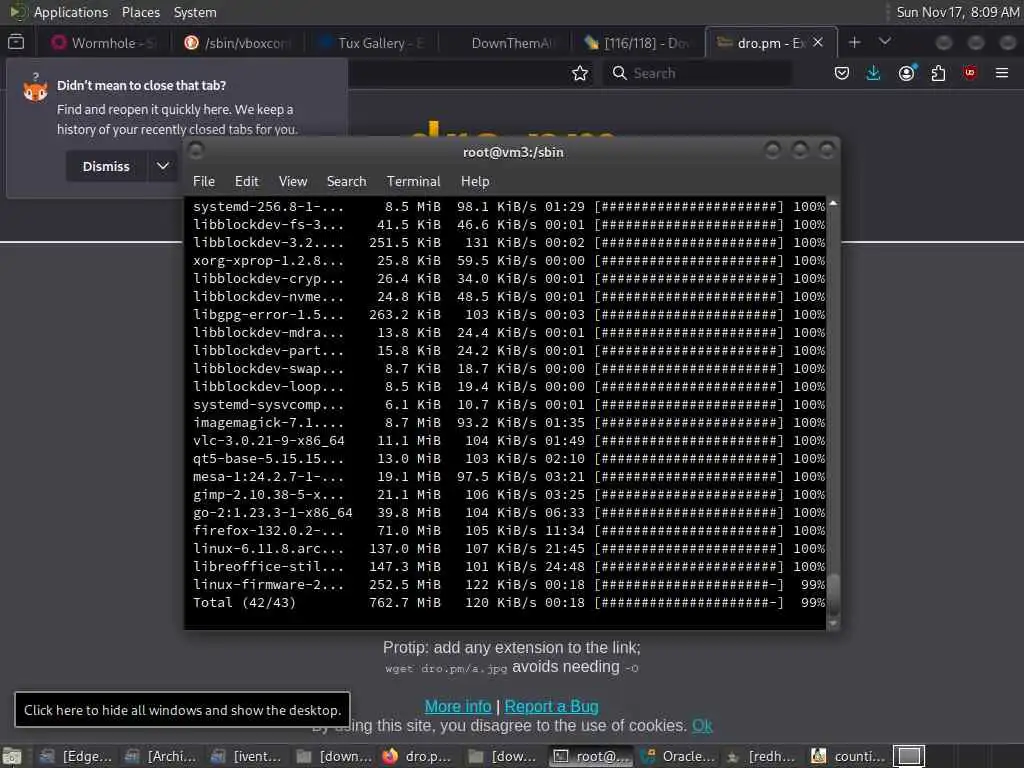Viewport: 1024px width, 768px height.
Task: Click Ok cookie link
Action: [x=702, y=726]
